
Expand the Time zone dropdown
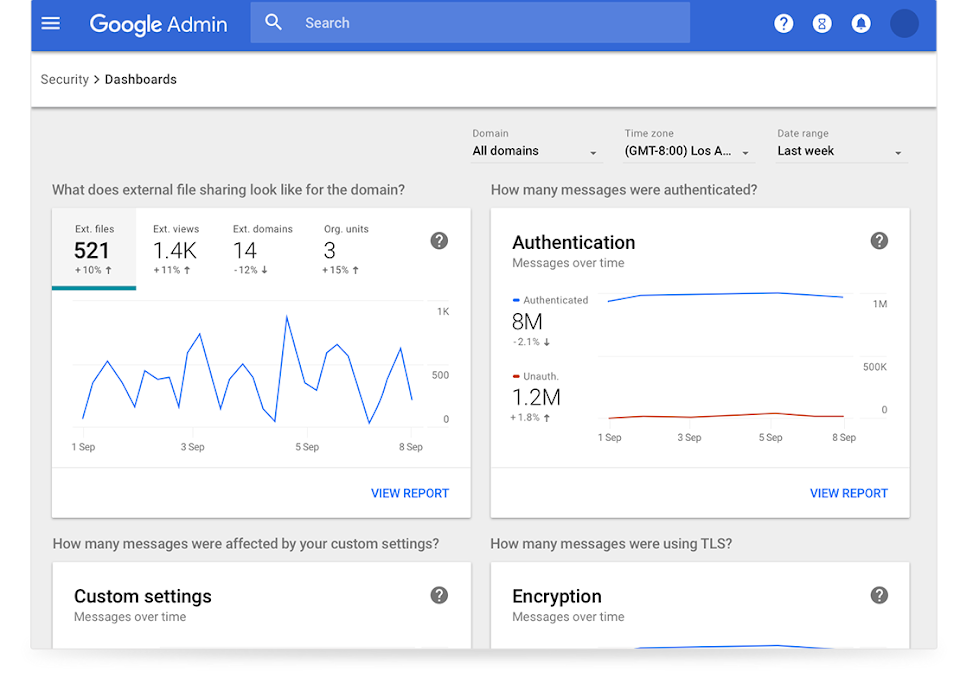[688, 151]
